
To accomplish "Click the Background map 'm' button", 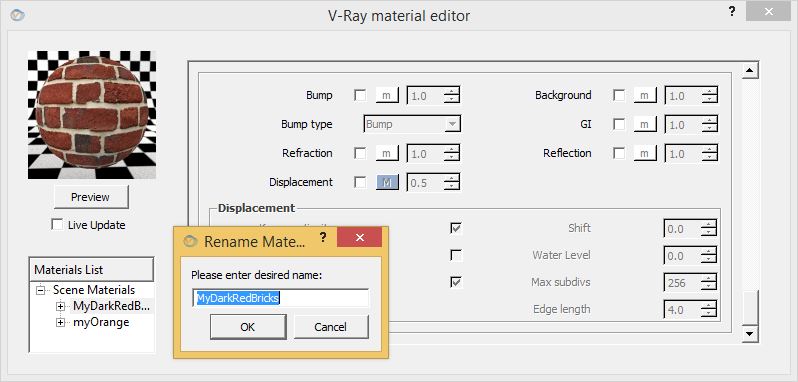I will [x=645, y=95].
